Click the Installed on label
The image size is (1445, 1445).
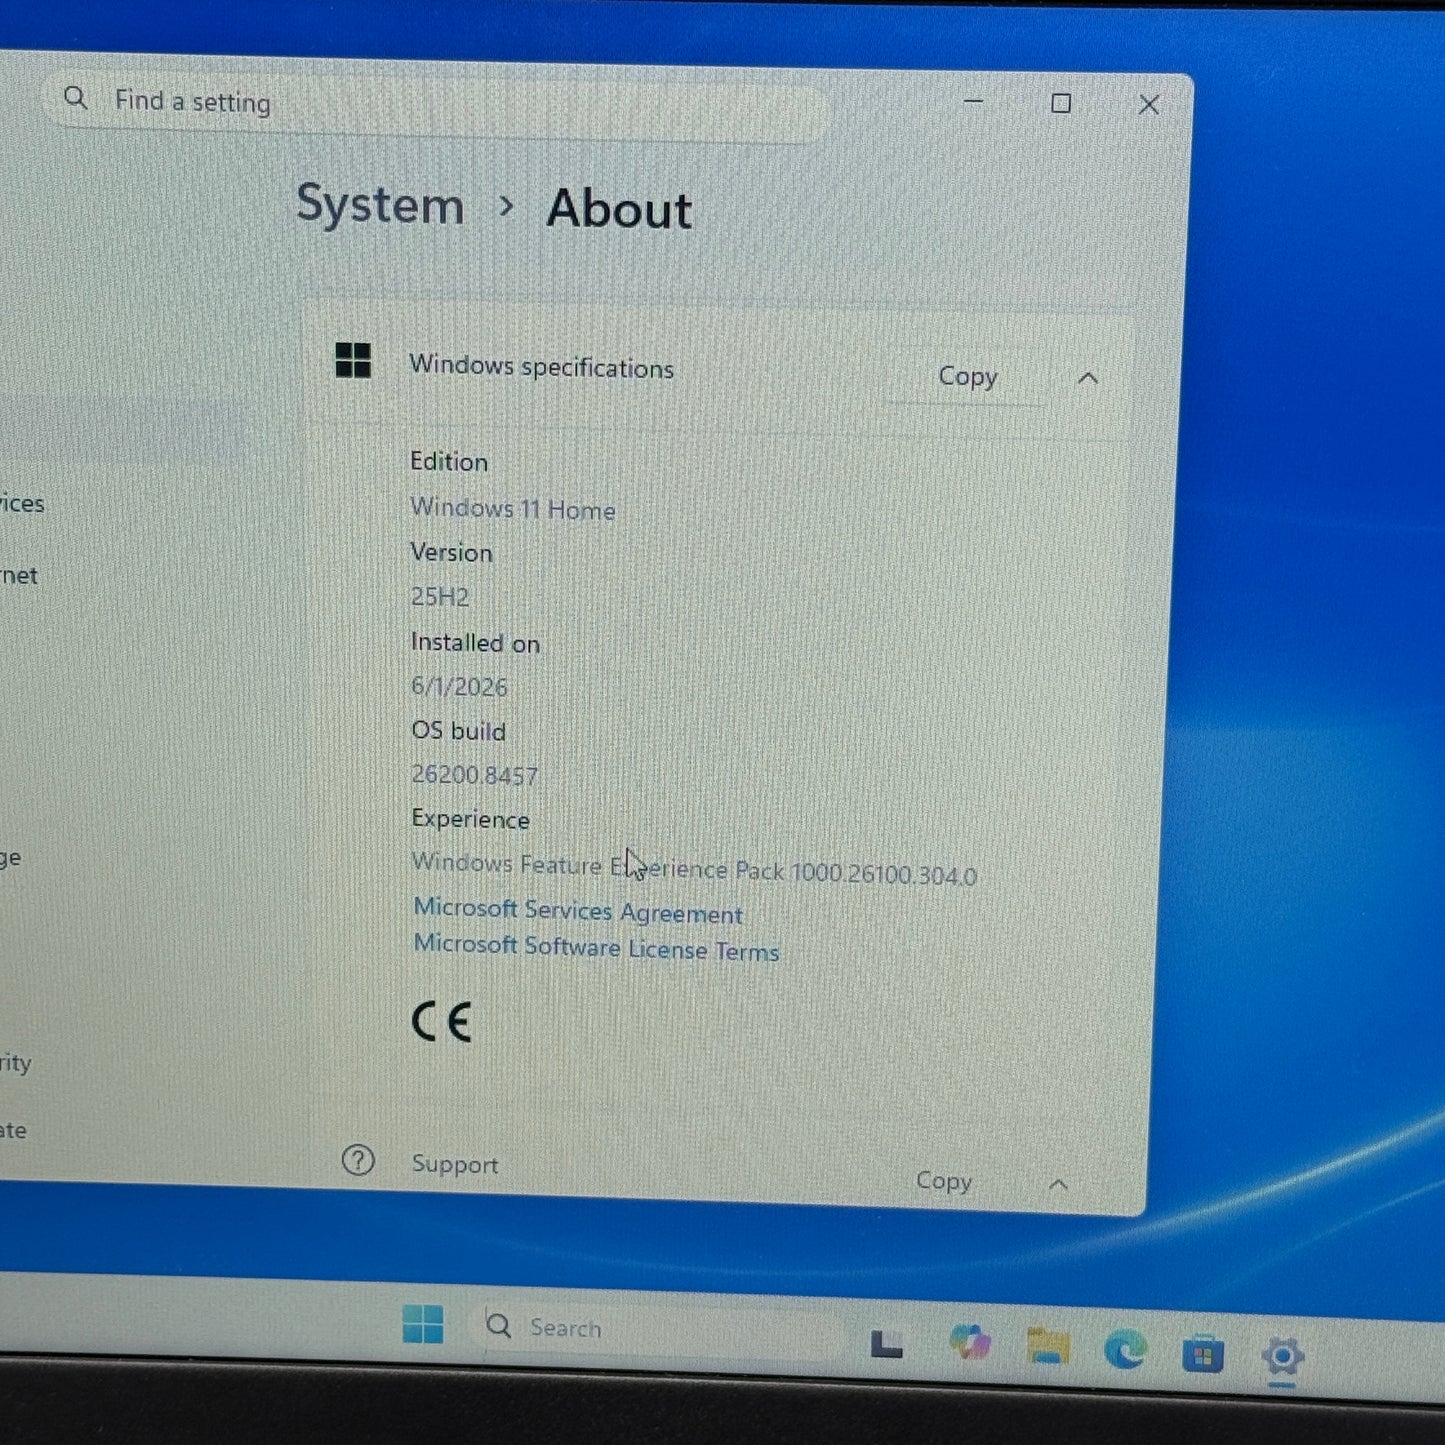pos(475,643)
